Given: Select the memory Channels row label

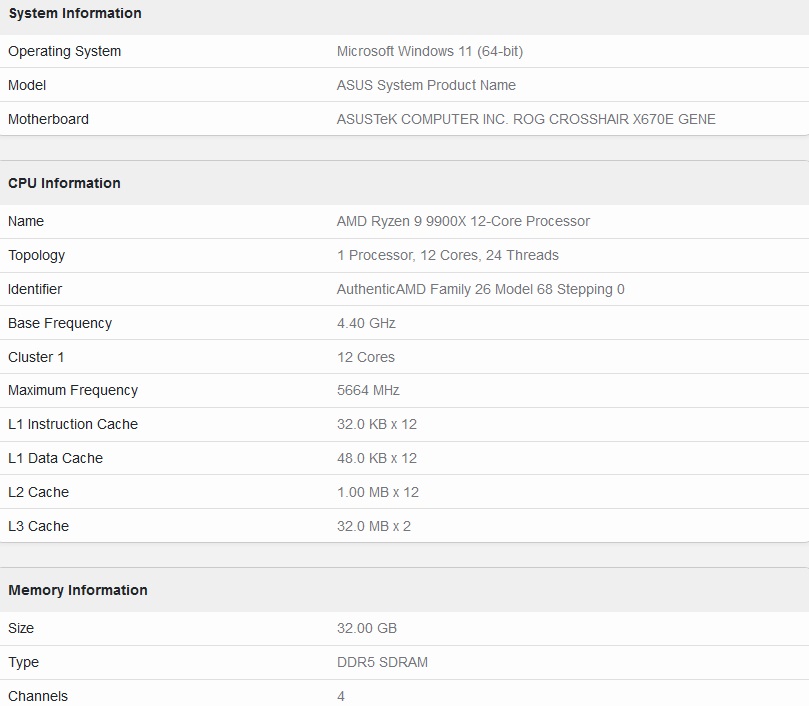Looking at the screenshot, I should click(38, 696).
